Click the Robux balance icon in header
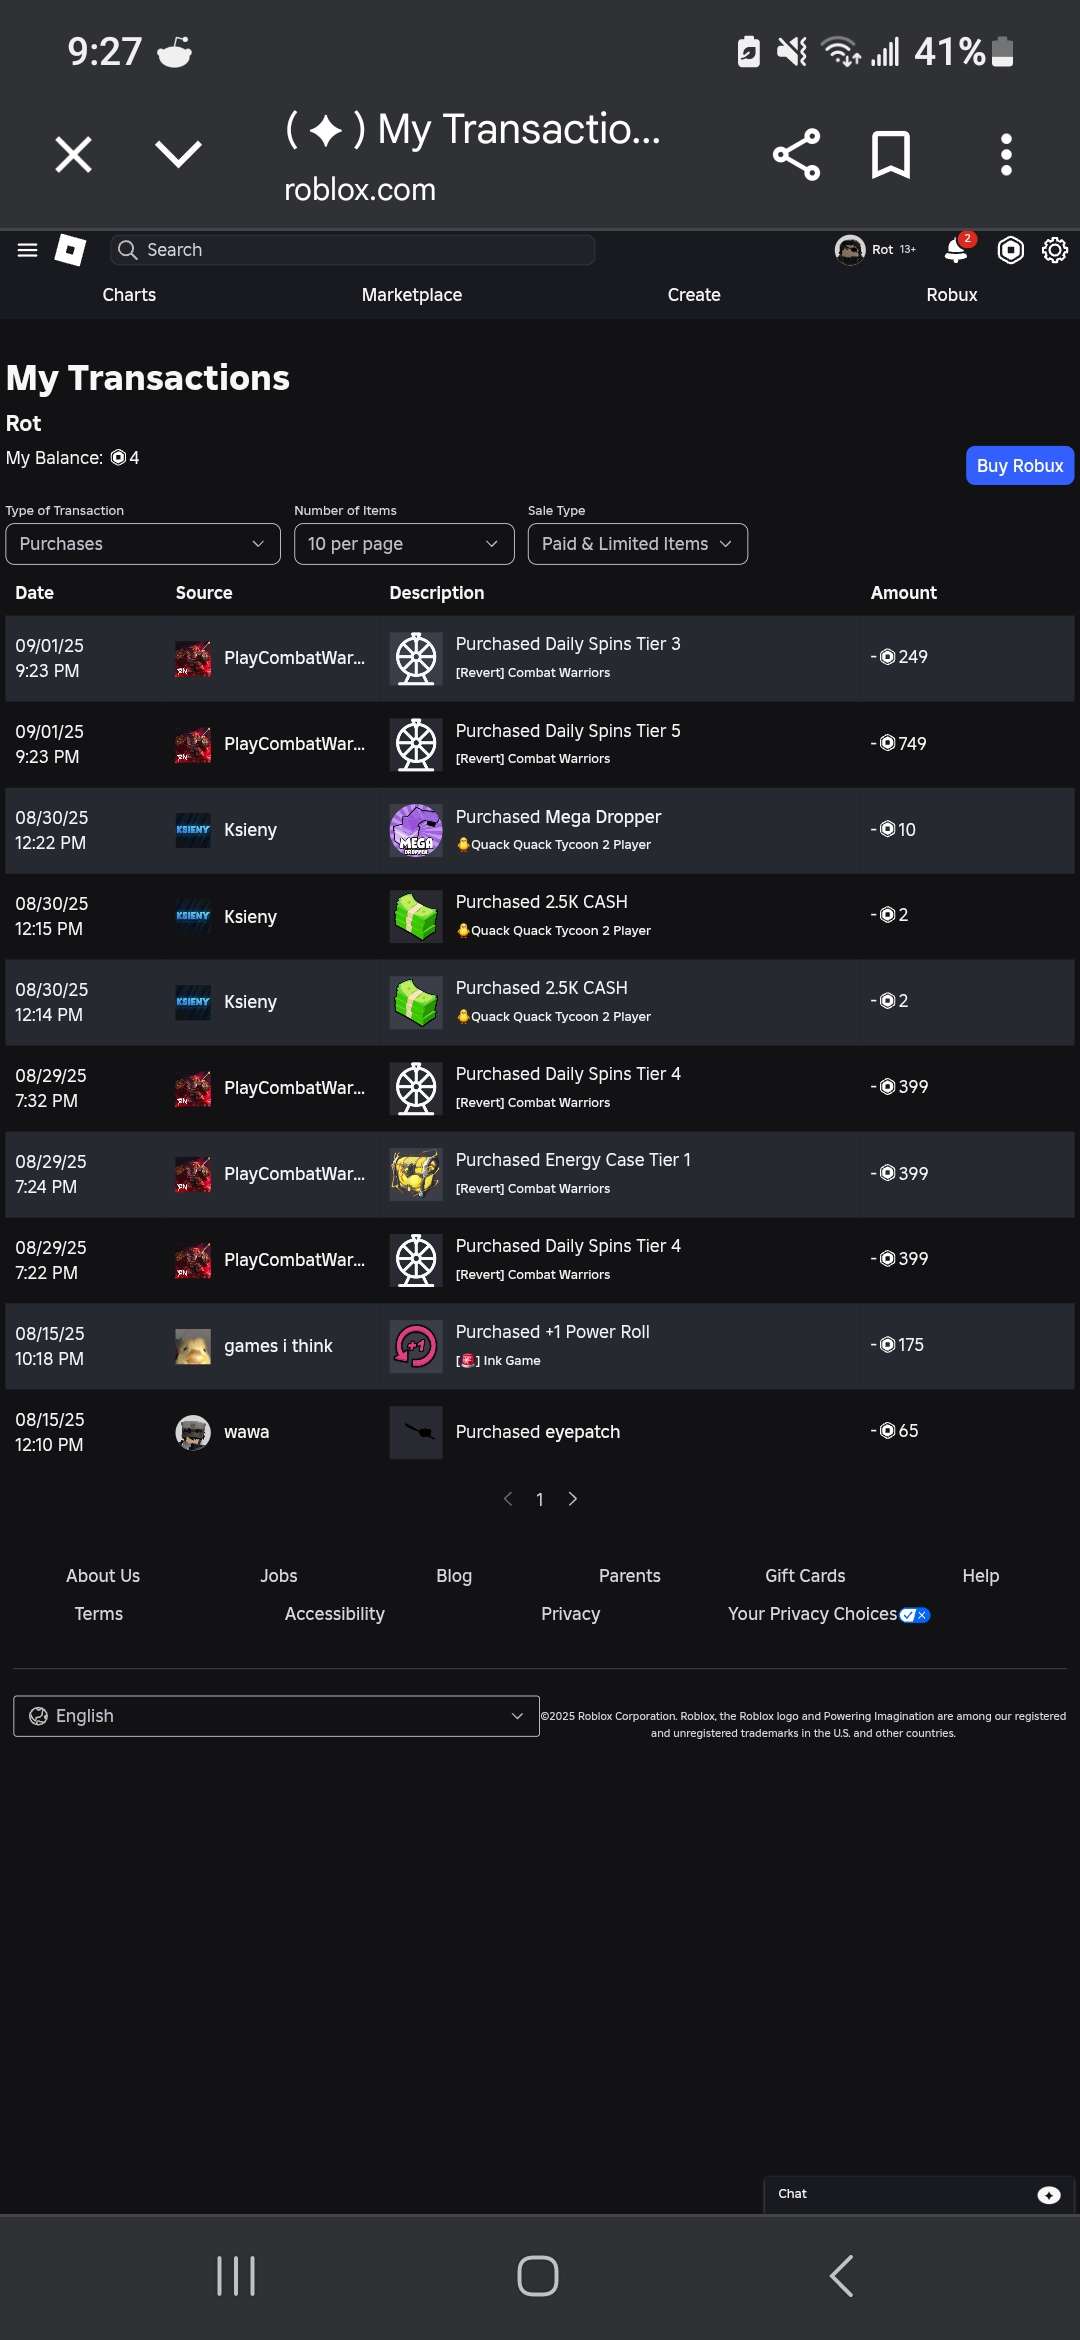The image size is (1080, 2340). [1010, 250]
